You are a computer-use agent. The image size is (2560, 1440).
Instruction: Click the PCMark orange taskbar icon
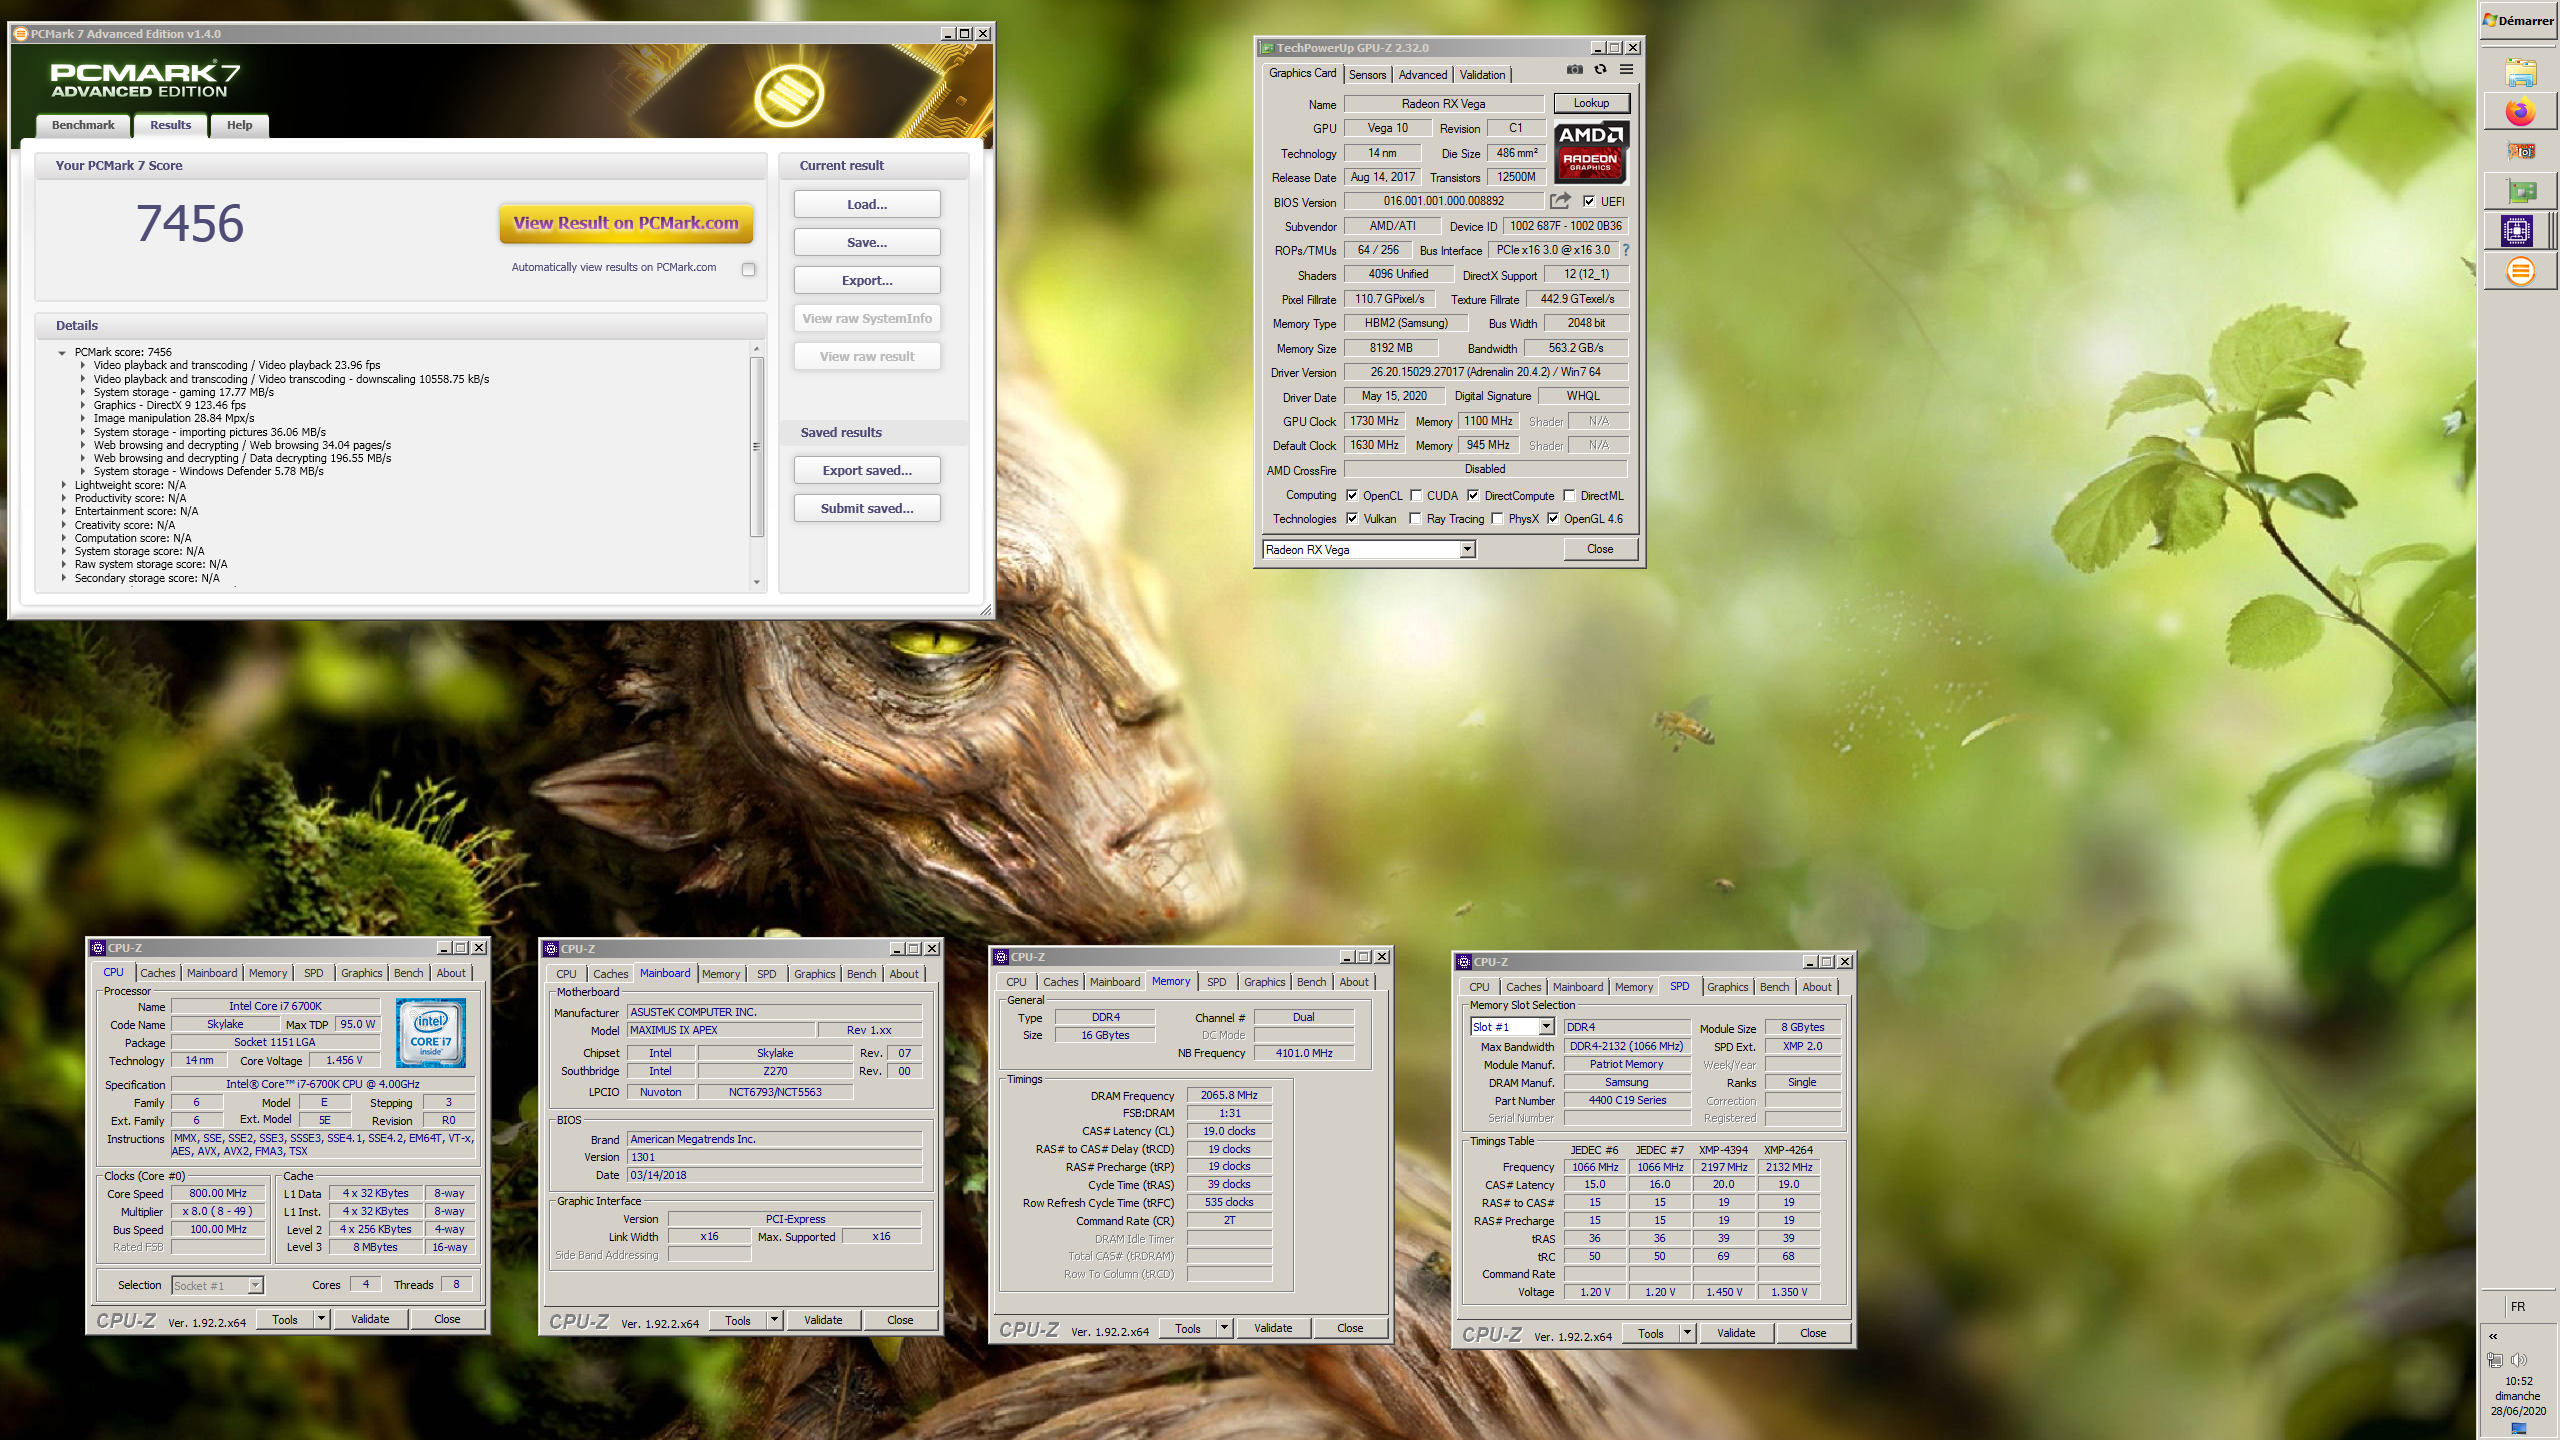click(2520, 271)
